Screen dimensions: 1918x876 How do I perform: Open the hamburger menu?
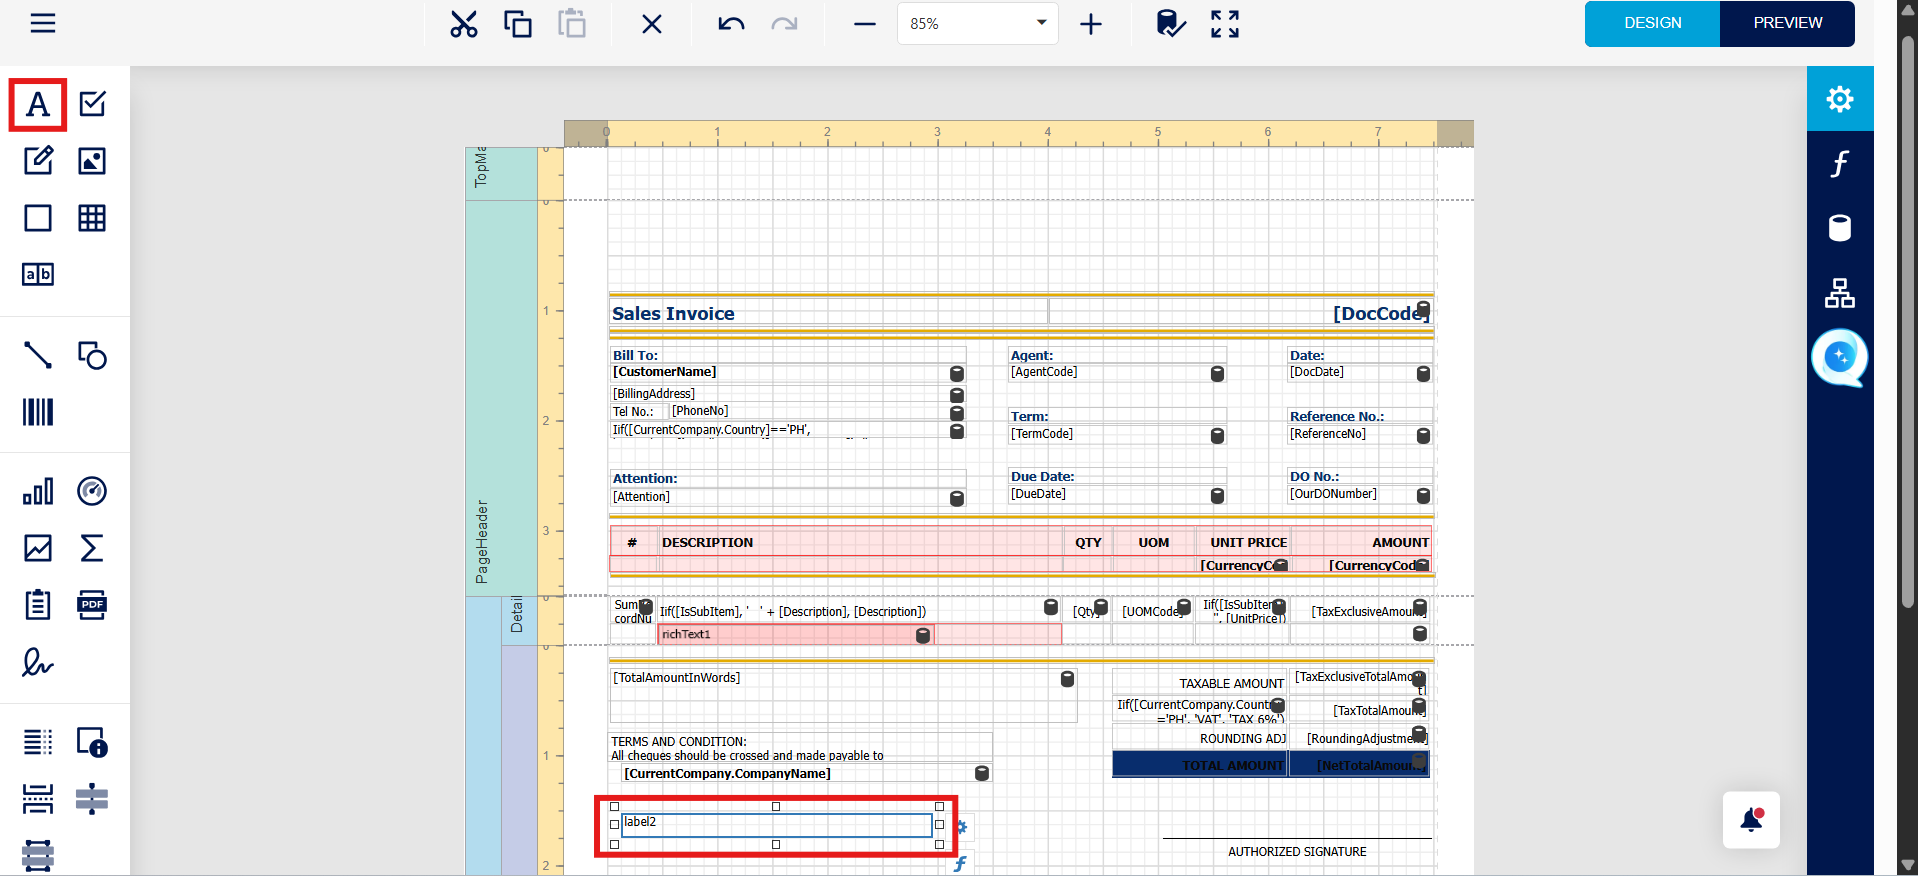(43, 23)
